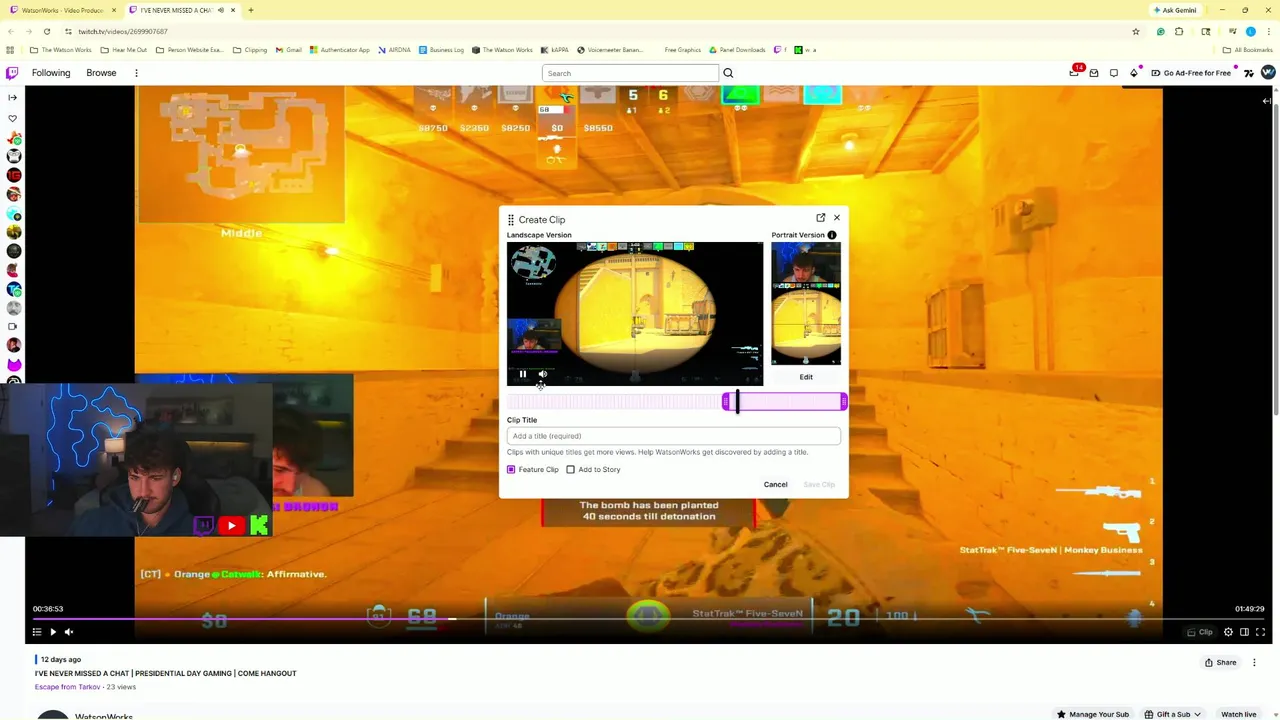Toggle theatre mode in the player
The image size is (1280, 720).
point(1245,632)
